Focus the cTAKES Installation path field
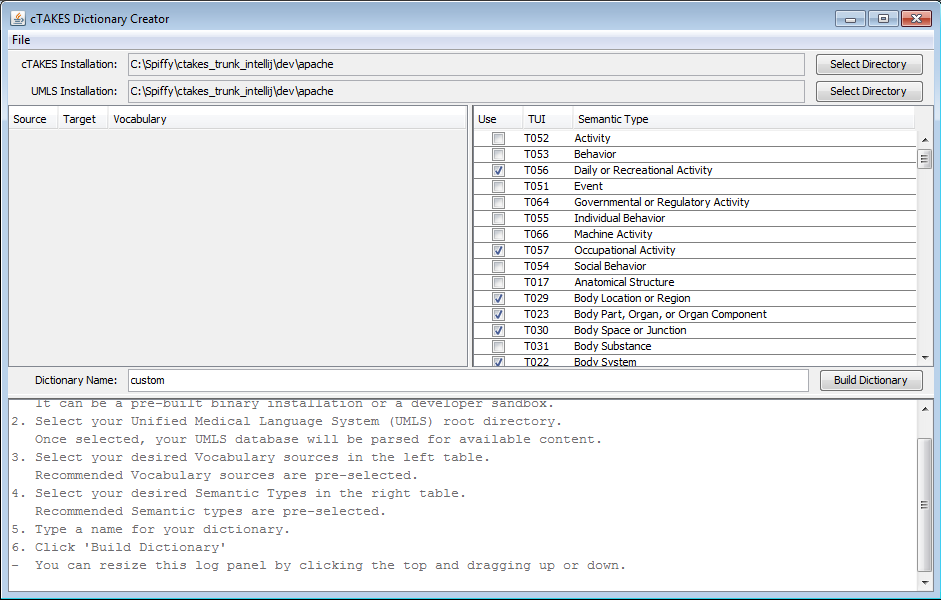Image resolution: width=941 pixels, height=600 pixels. click(466, 64)
